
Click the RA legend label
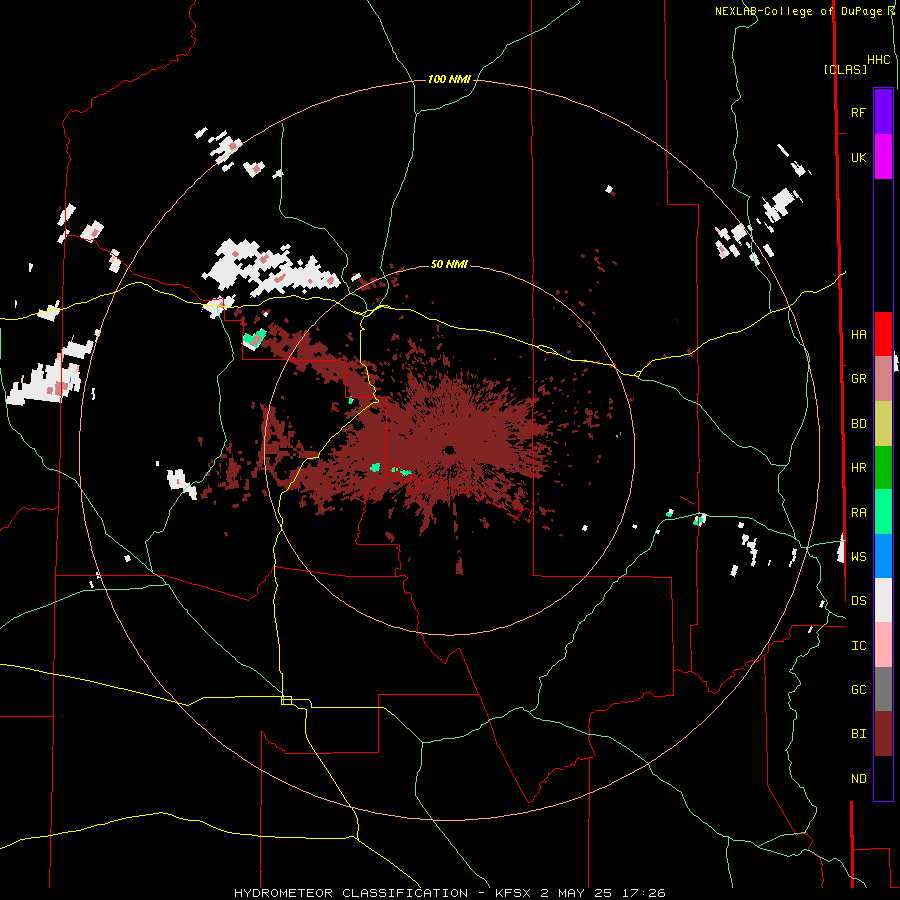click(858, 513)
